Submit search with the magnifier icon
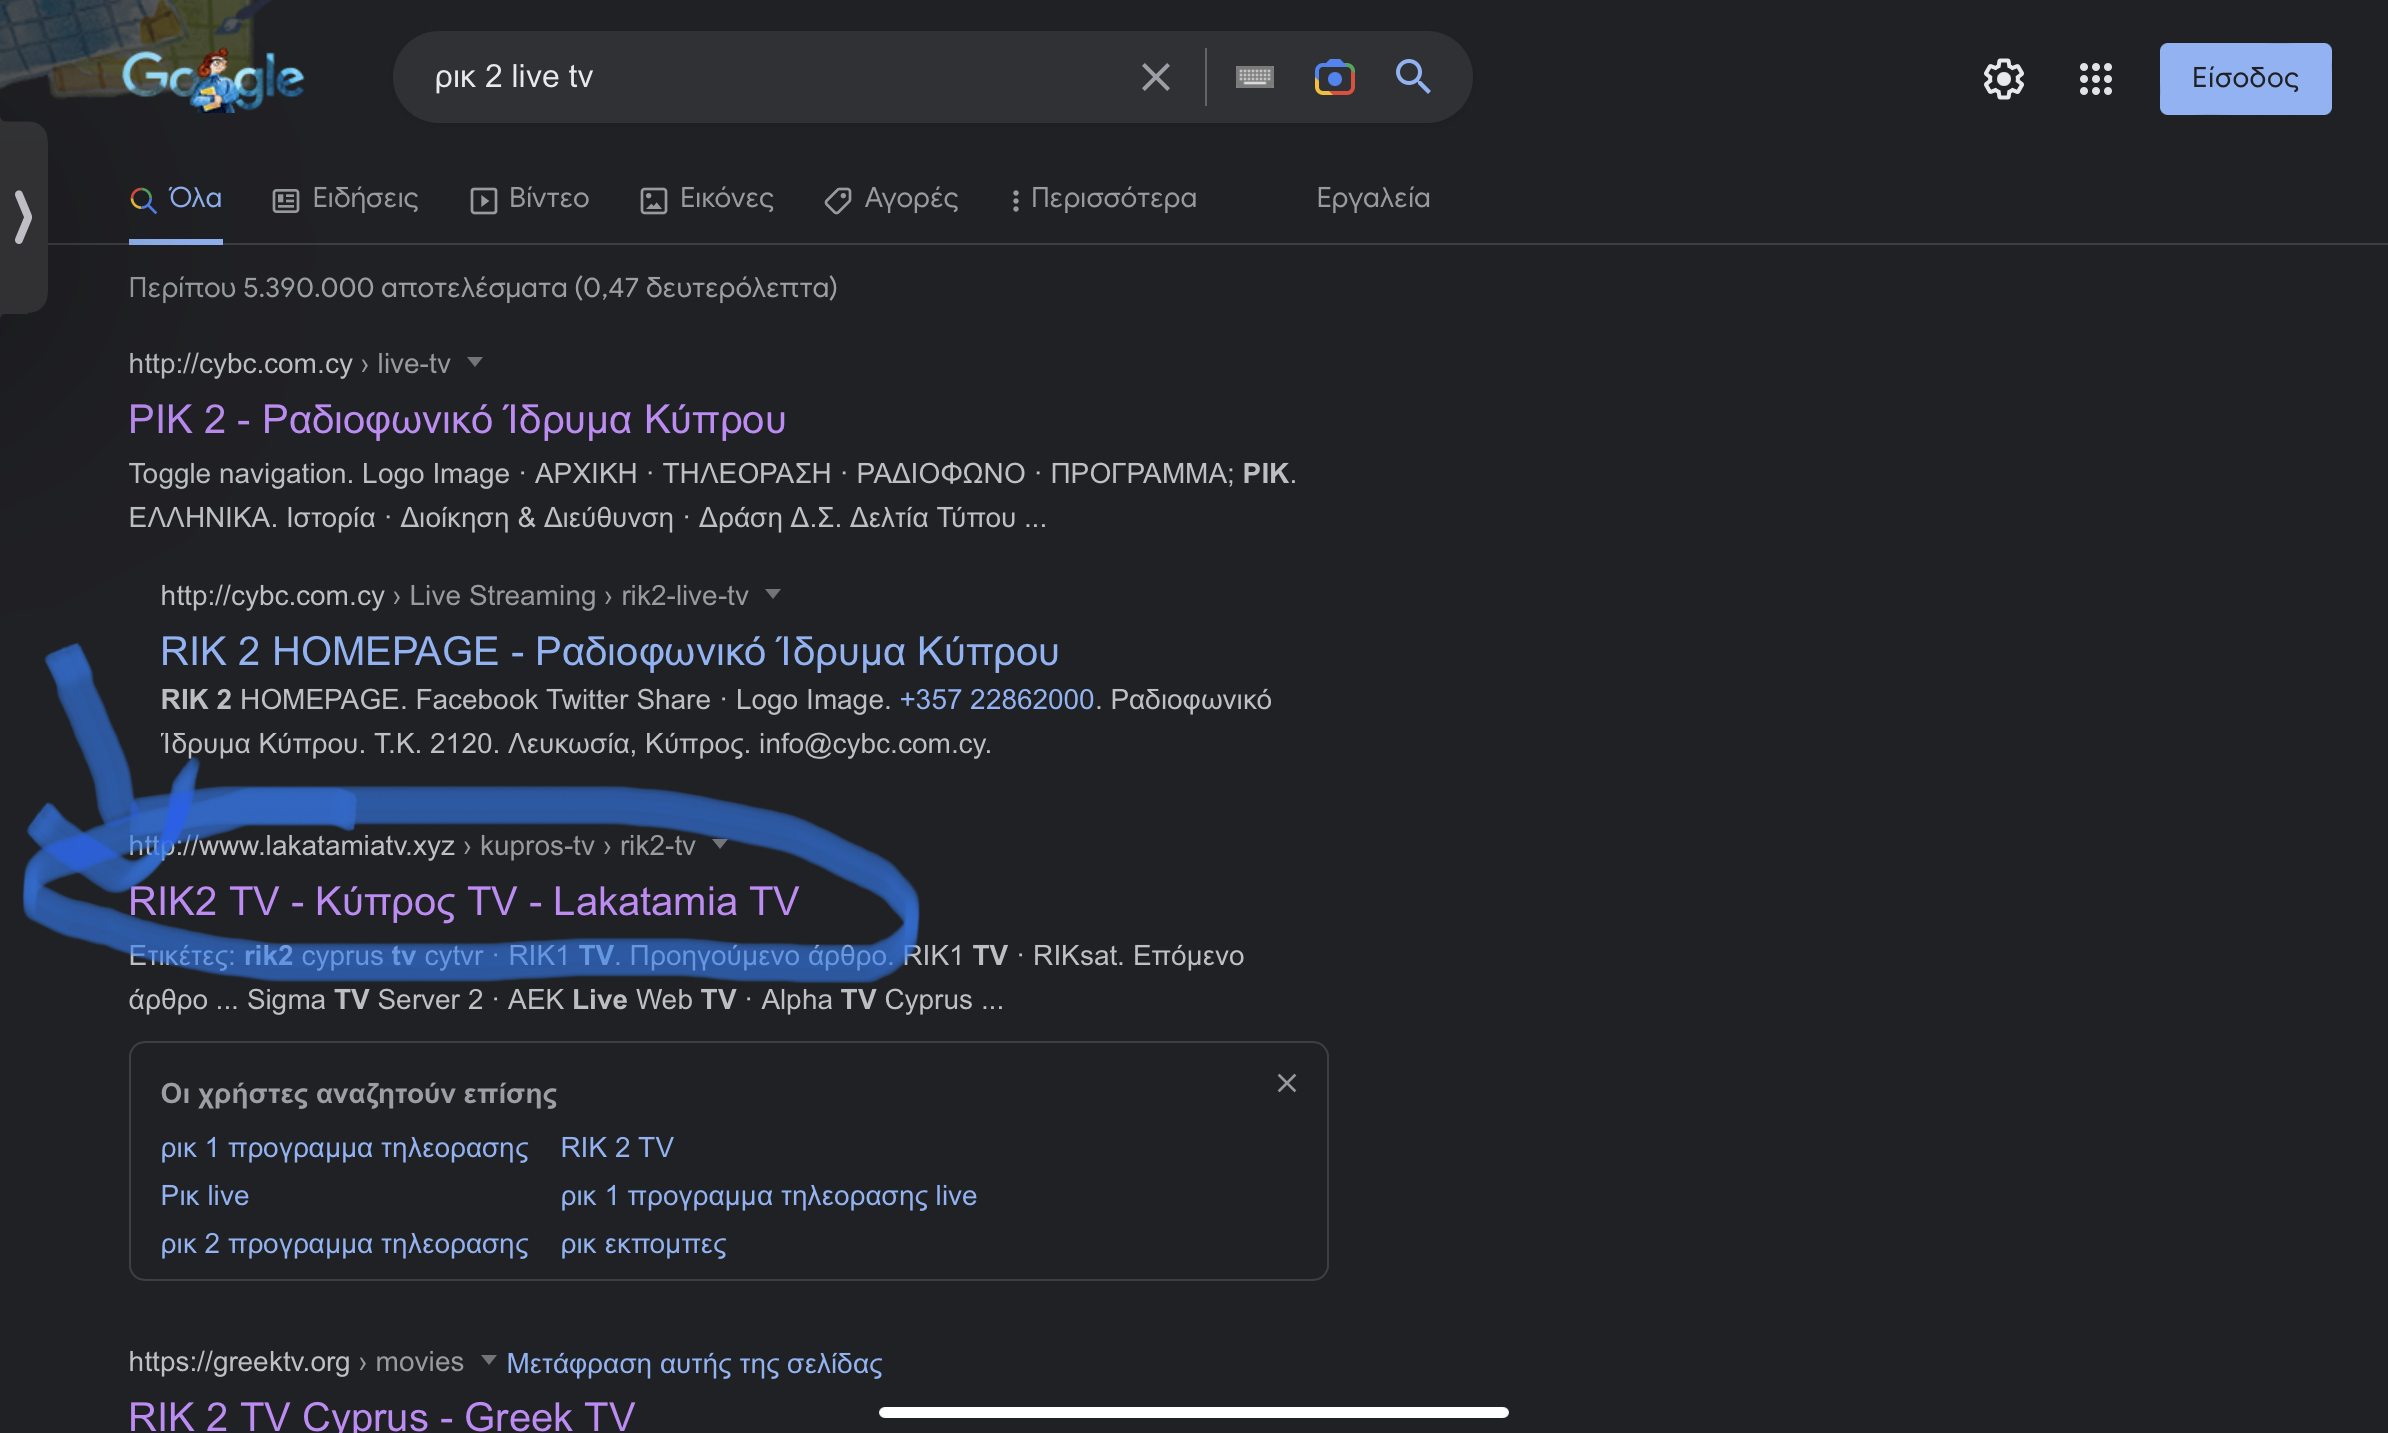 [x=1413, y=77]
